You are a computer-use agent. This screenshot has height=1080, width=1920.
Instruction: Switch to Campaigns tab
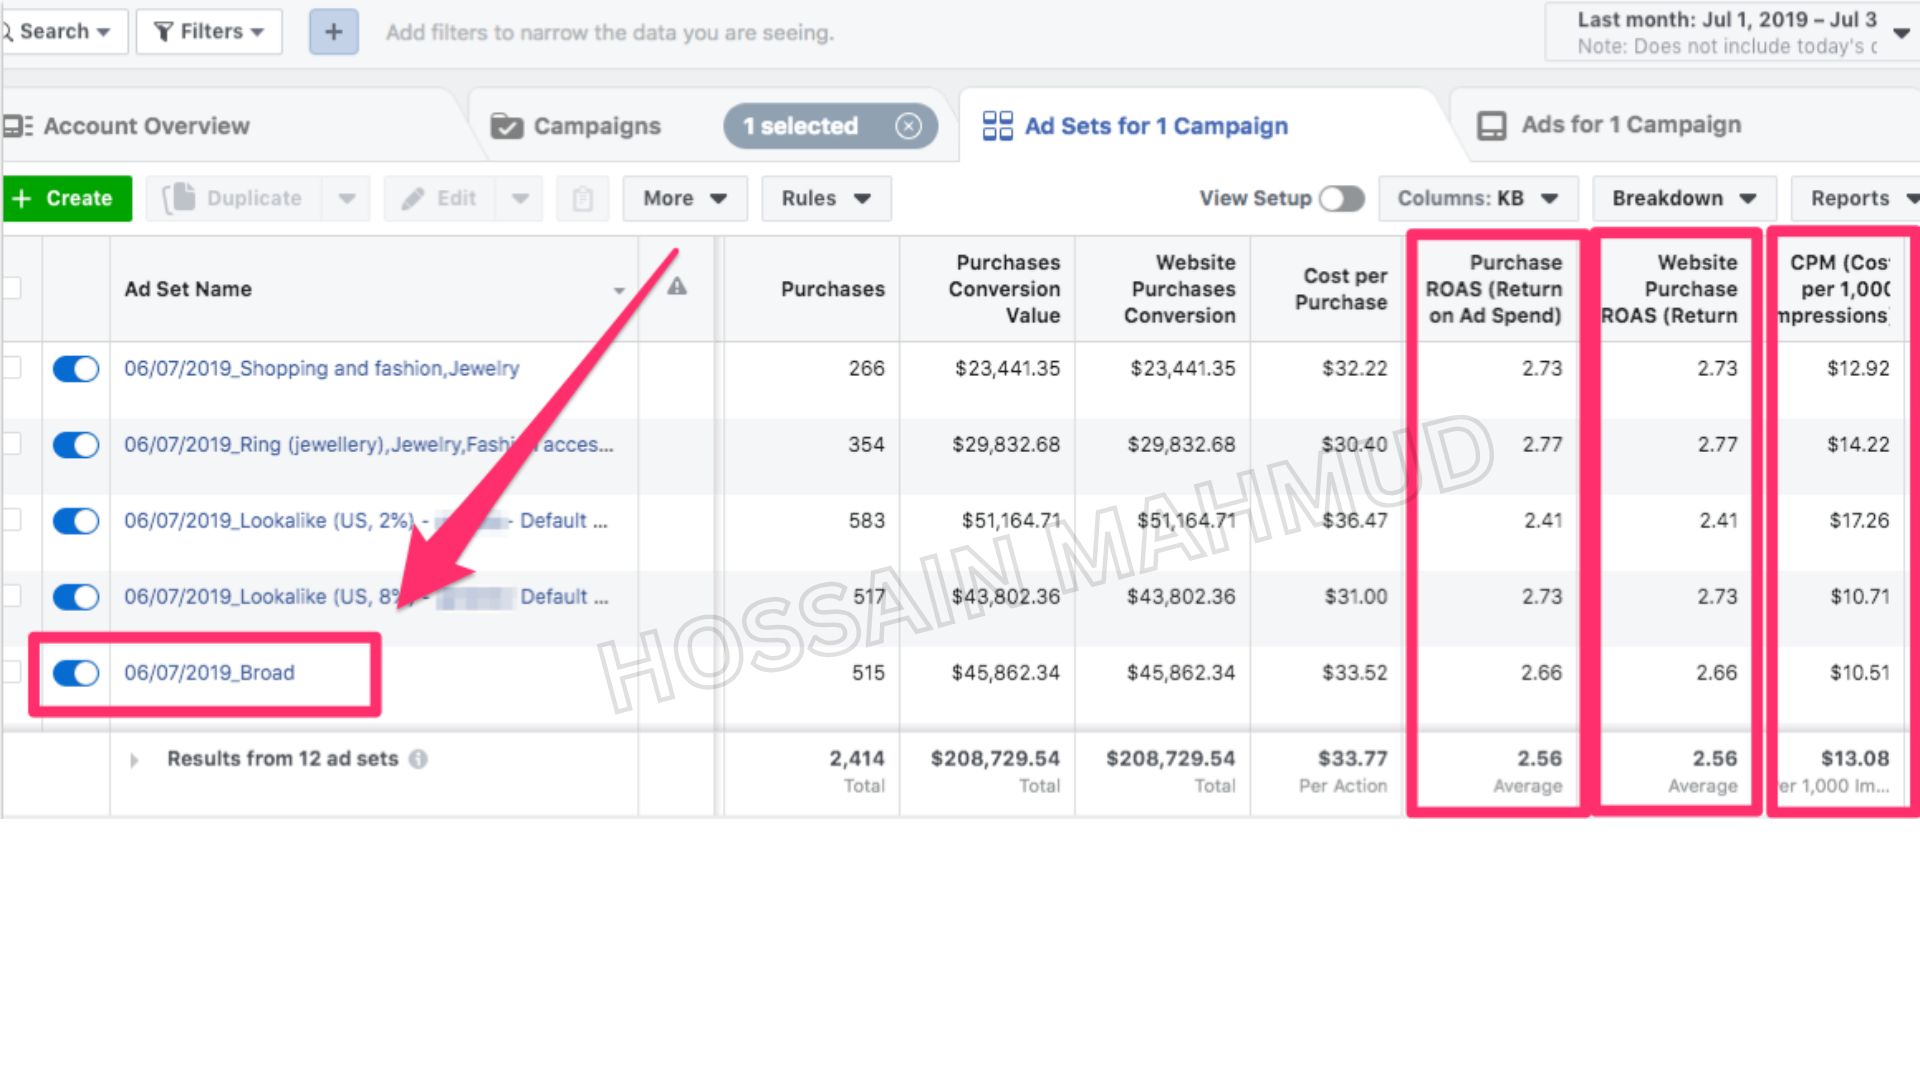pos(597,126)
